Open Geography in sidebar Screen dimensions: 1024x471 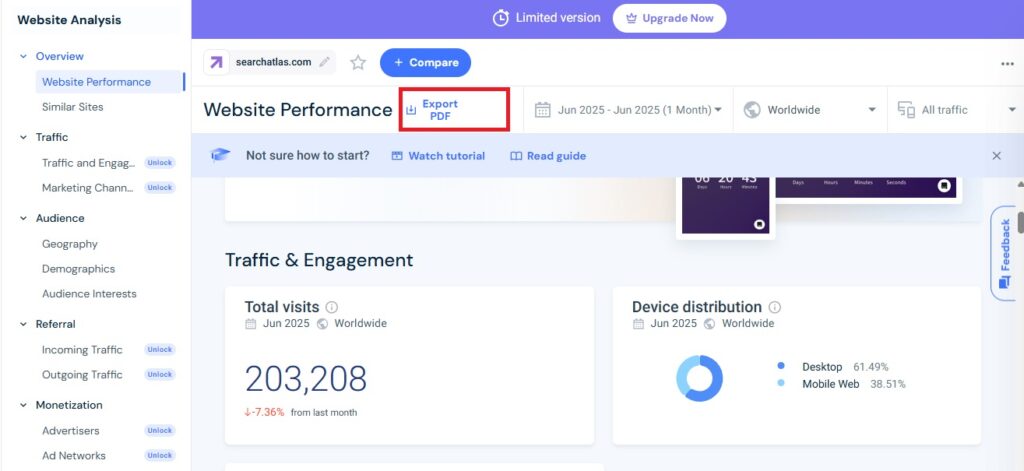click(x=70, y=244)
